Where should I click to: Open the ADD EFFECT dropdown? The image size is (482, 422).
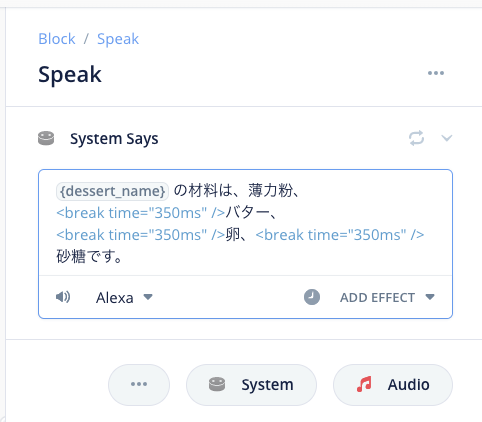point(387,297)
